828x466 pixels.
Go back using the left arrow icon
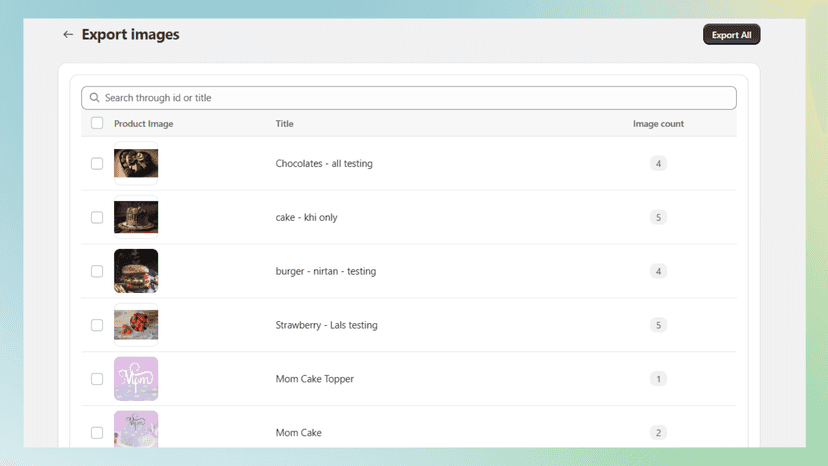(x=68, y=34)
